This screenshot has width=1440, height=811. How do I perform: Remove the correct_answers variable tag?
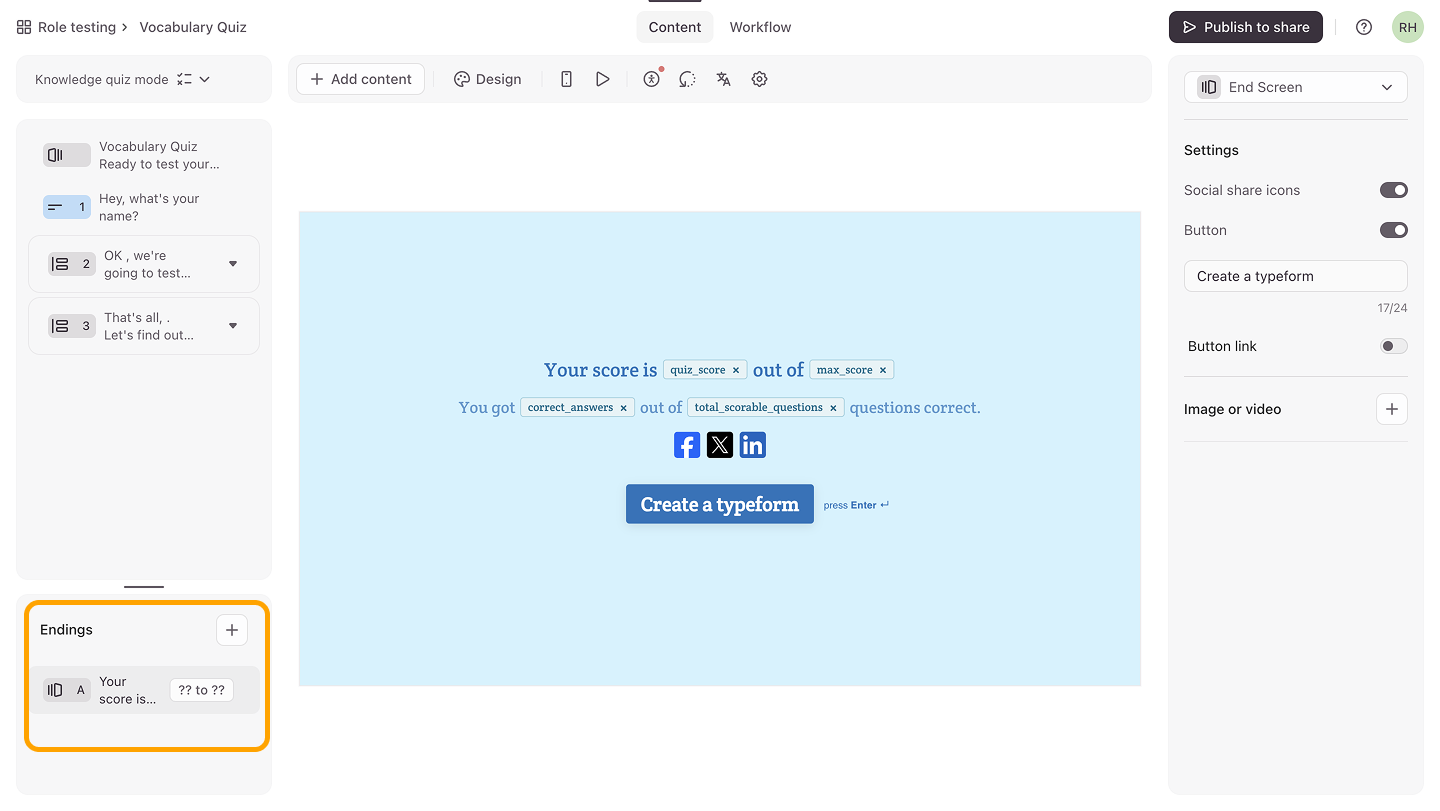[x=623, y=408]
